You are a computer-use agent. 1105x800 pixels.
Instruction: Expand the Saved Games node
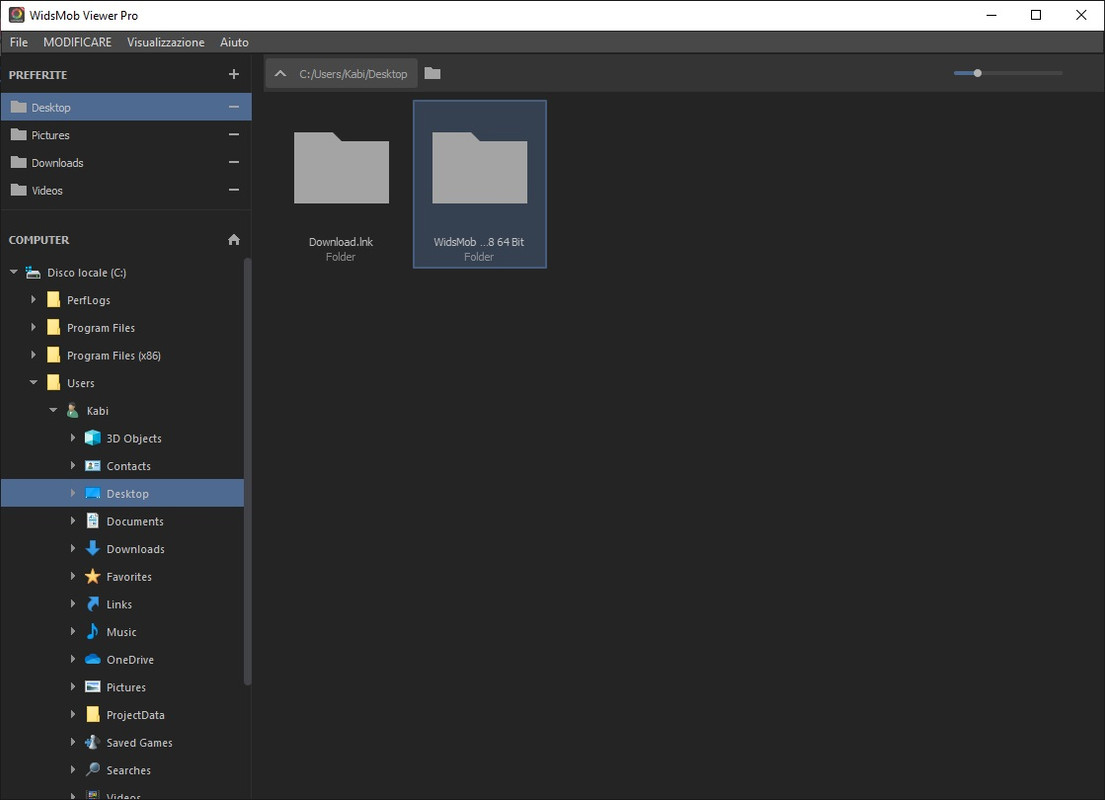(73, 742)
